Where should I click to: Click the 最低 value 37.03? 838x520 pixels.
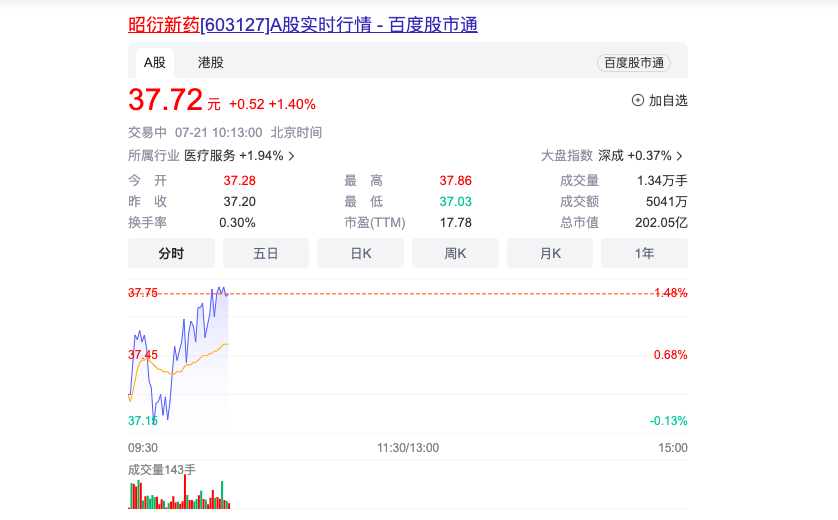[455, 201]
